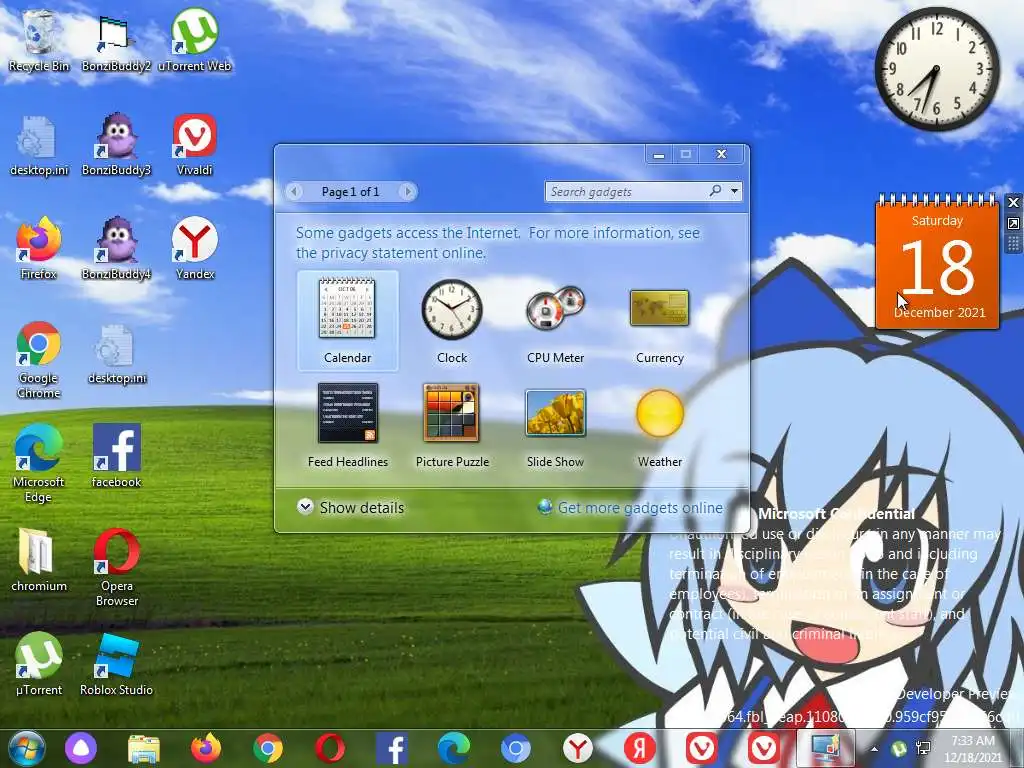
Task: Launch Opera from the taskbar
Action: coord(330,748)
